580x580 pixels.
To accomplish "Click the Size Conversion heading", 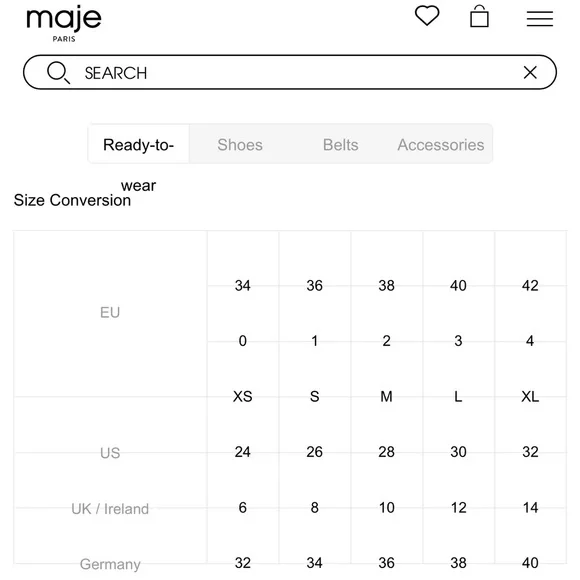I will coord(72,200).
